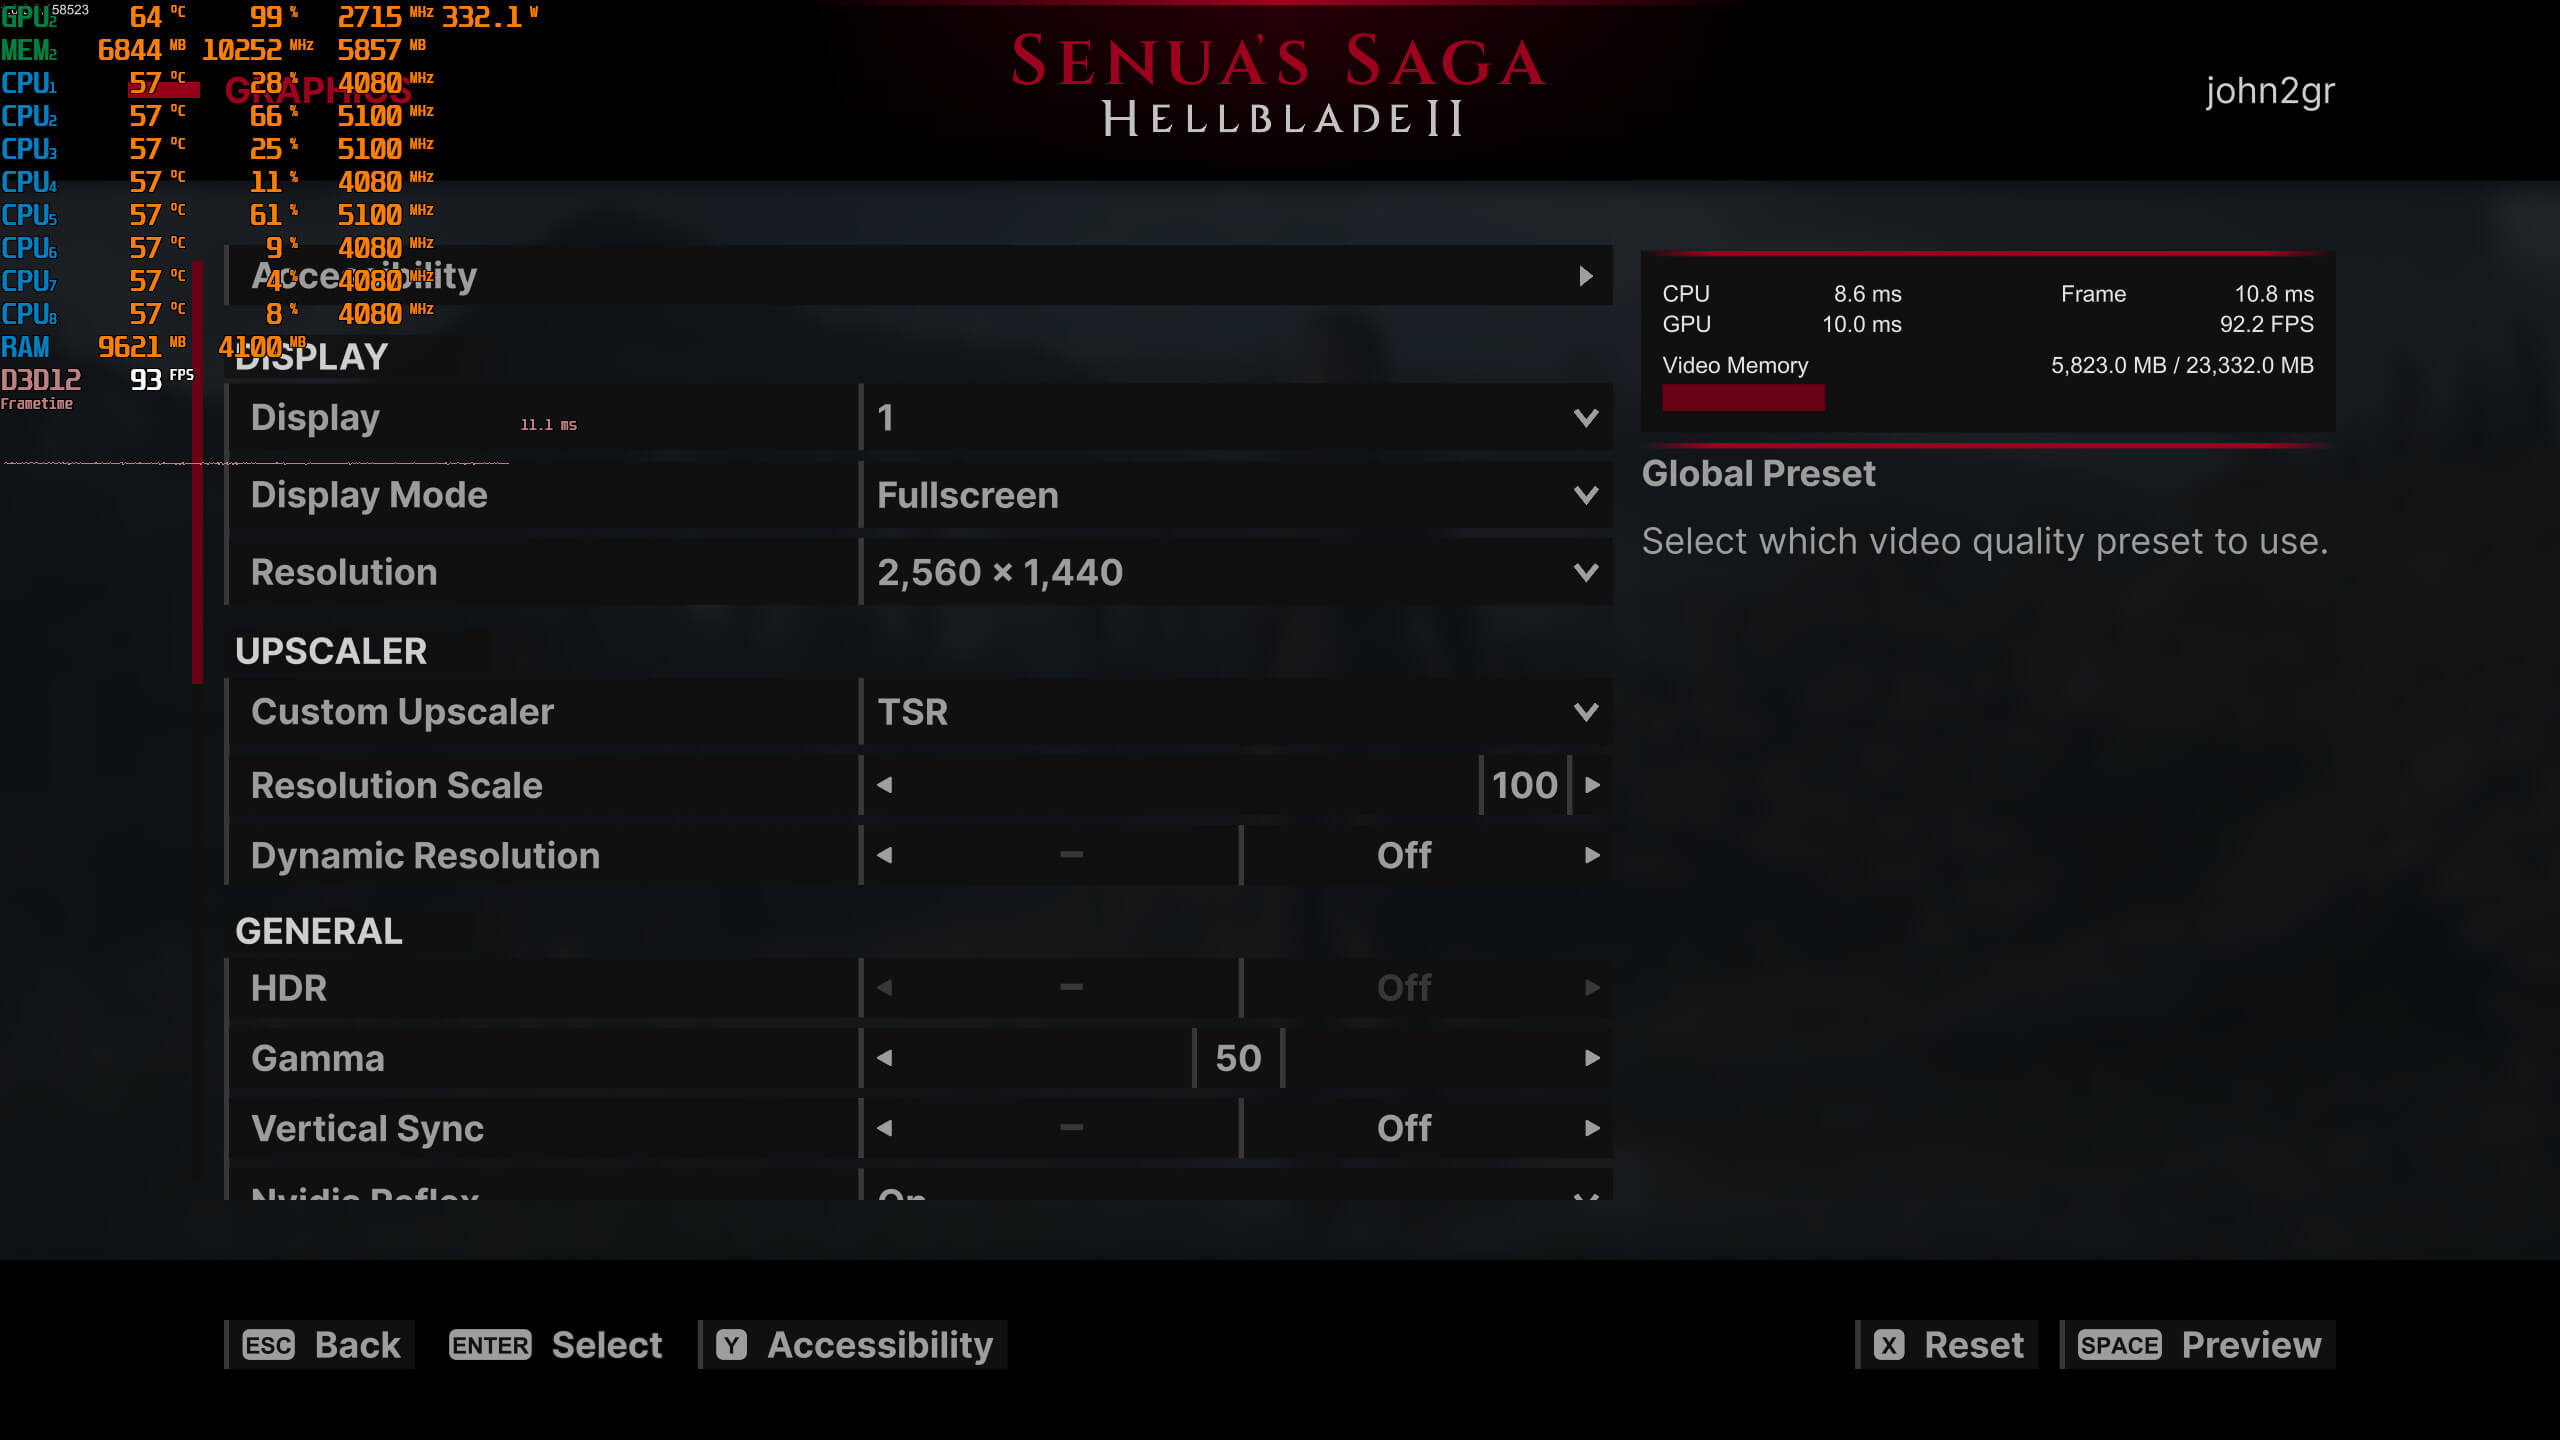Click right arrow on Gamma slider

pos(1592,1058)
